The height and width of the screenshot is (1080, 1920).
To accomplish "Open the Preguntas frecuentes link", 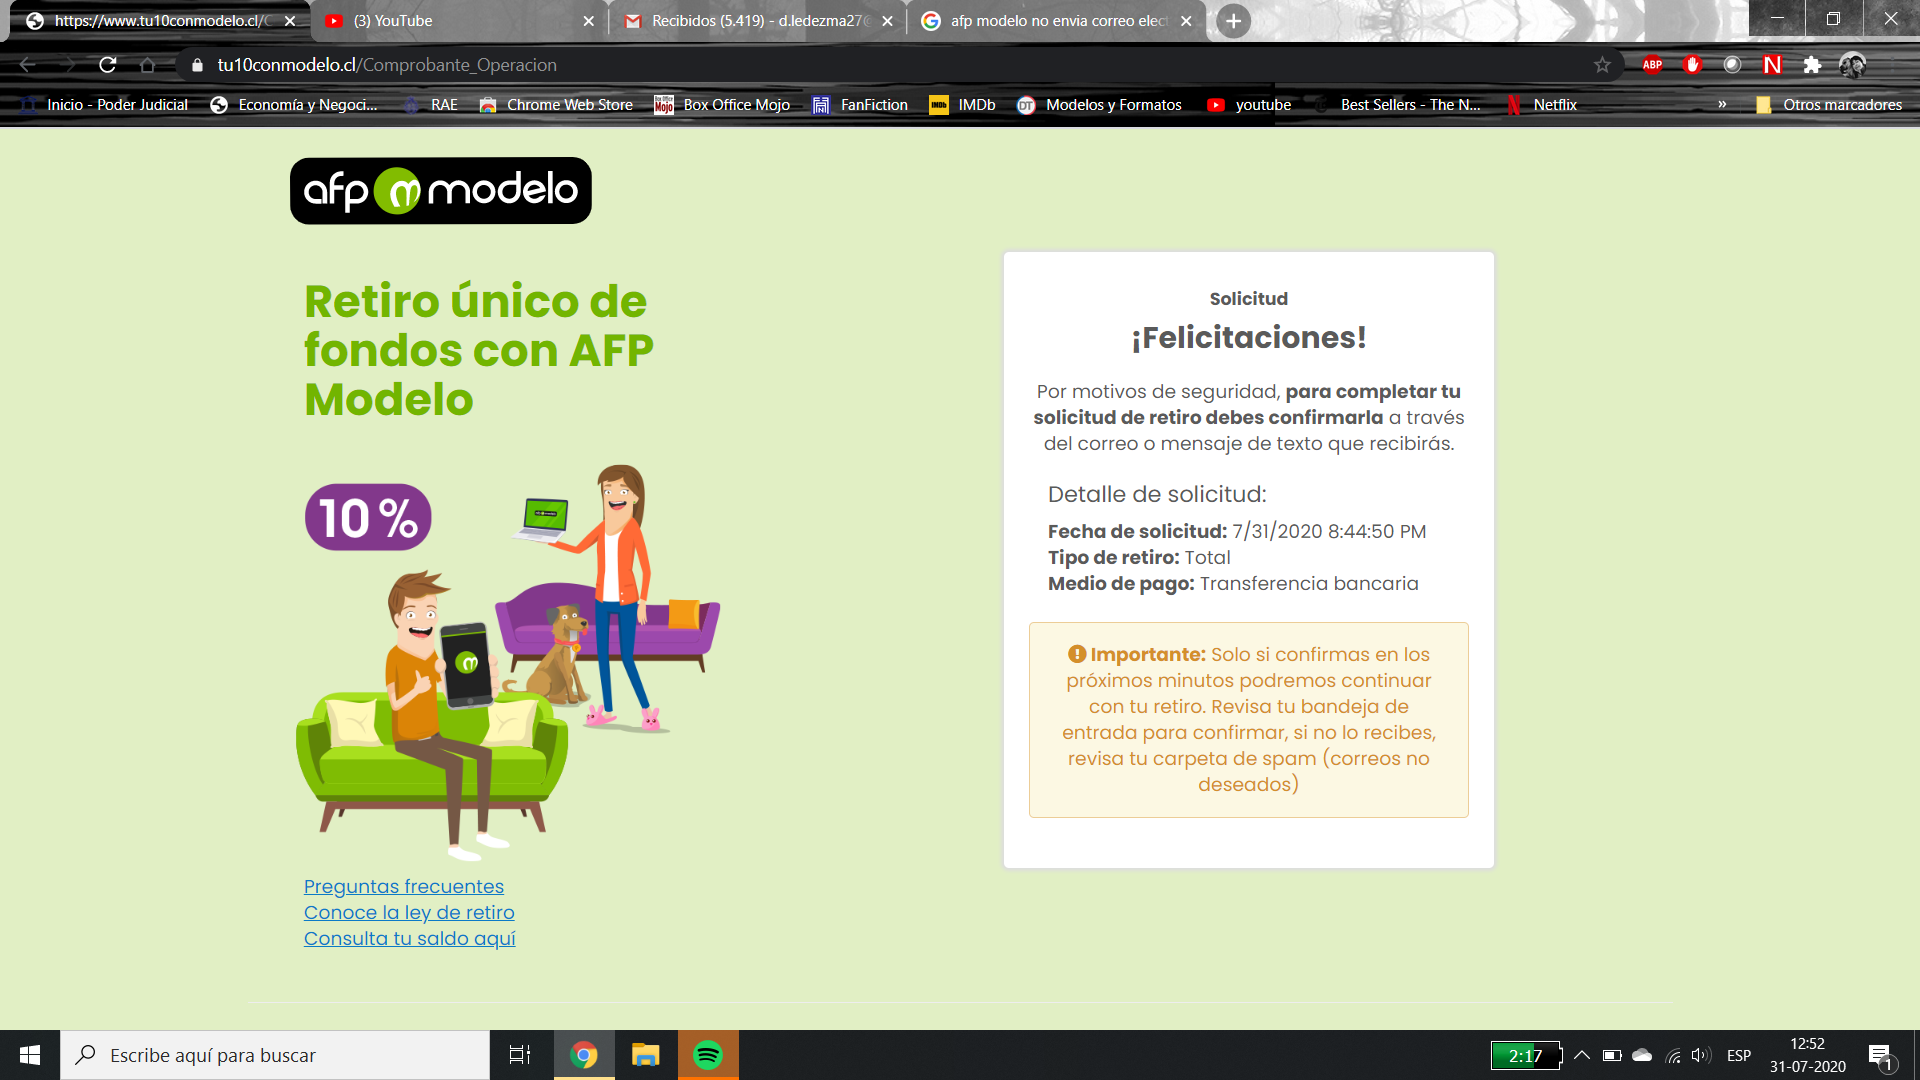I will click(x=404, y=887).
